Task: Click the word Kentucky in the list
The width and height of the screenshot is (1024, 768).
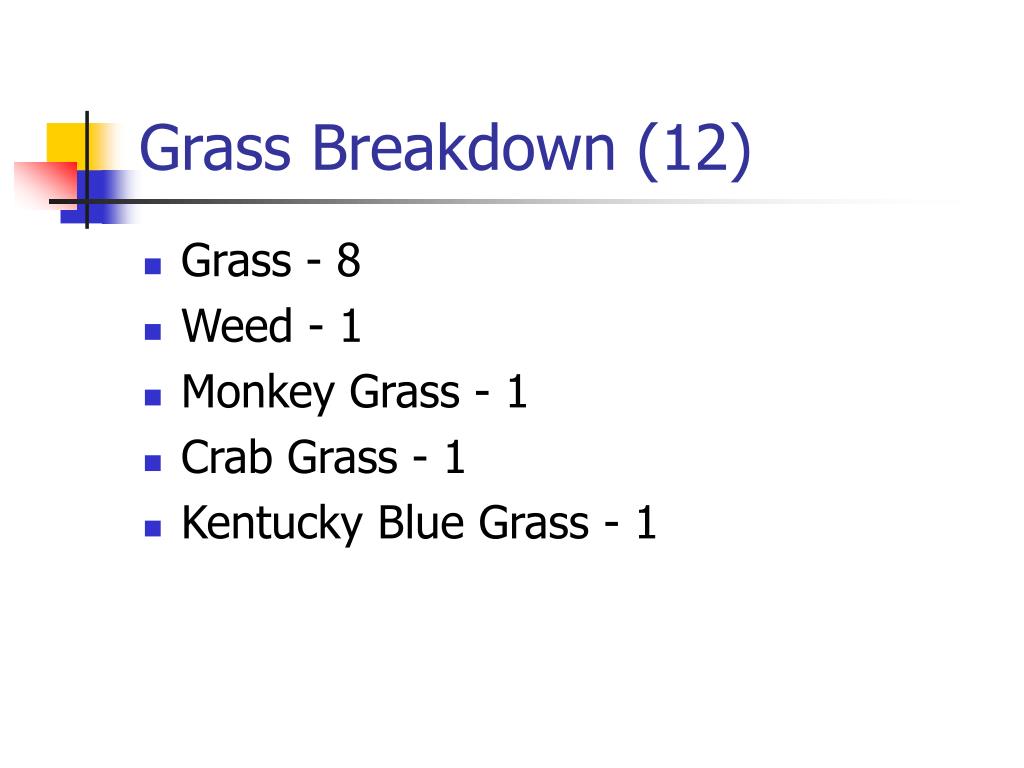Action: [272, 524]
